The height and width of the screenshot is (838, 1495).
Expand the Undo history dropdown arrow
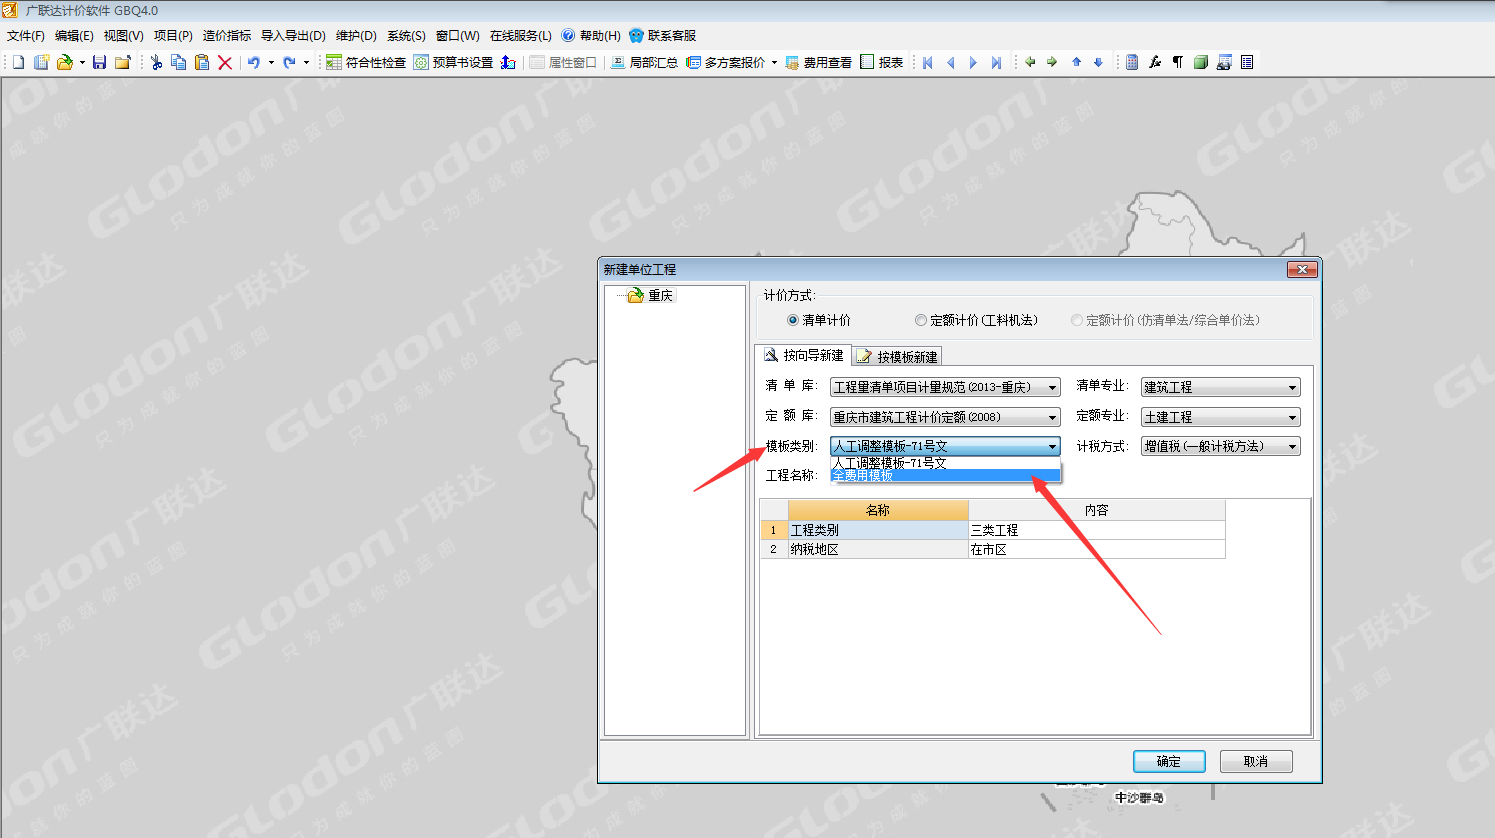271,62
